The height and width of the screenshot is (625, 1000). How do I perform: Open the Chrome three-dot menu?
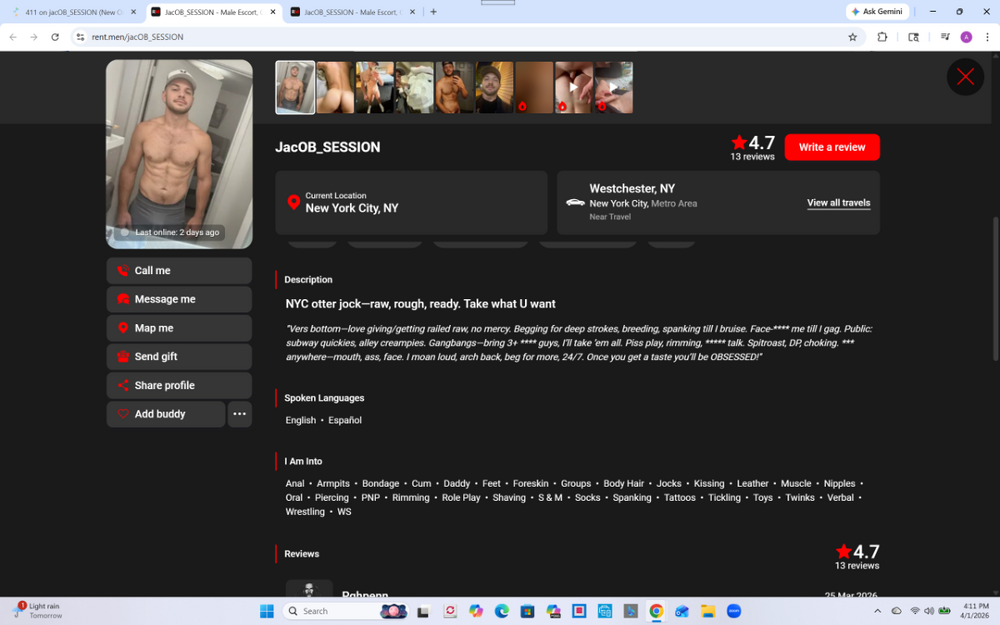click(986, 37)
